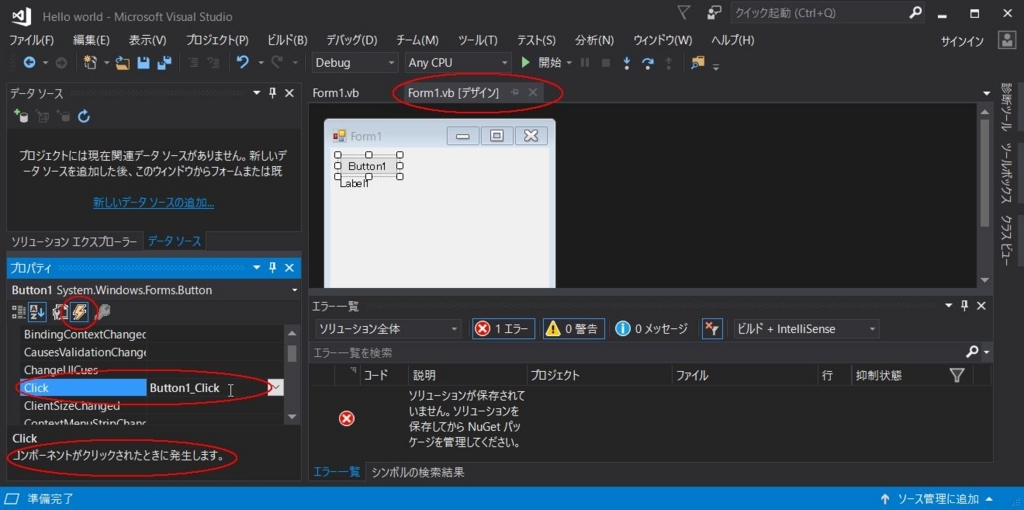Click the 説明 column header
This screenshot has width=1024, height=510.
click(468, 375)
